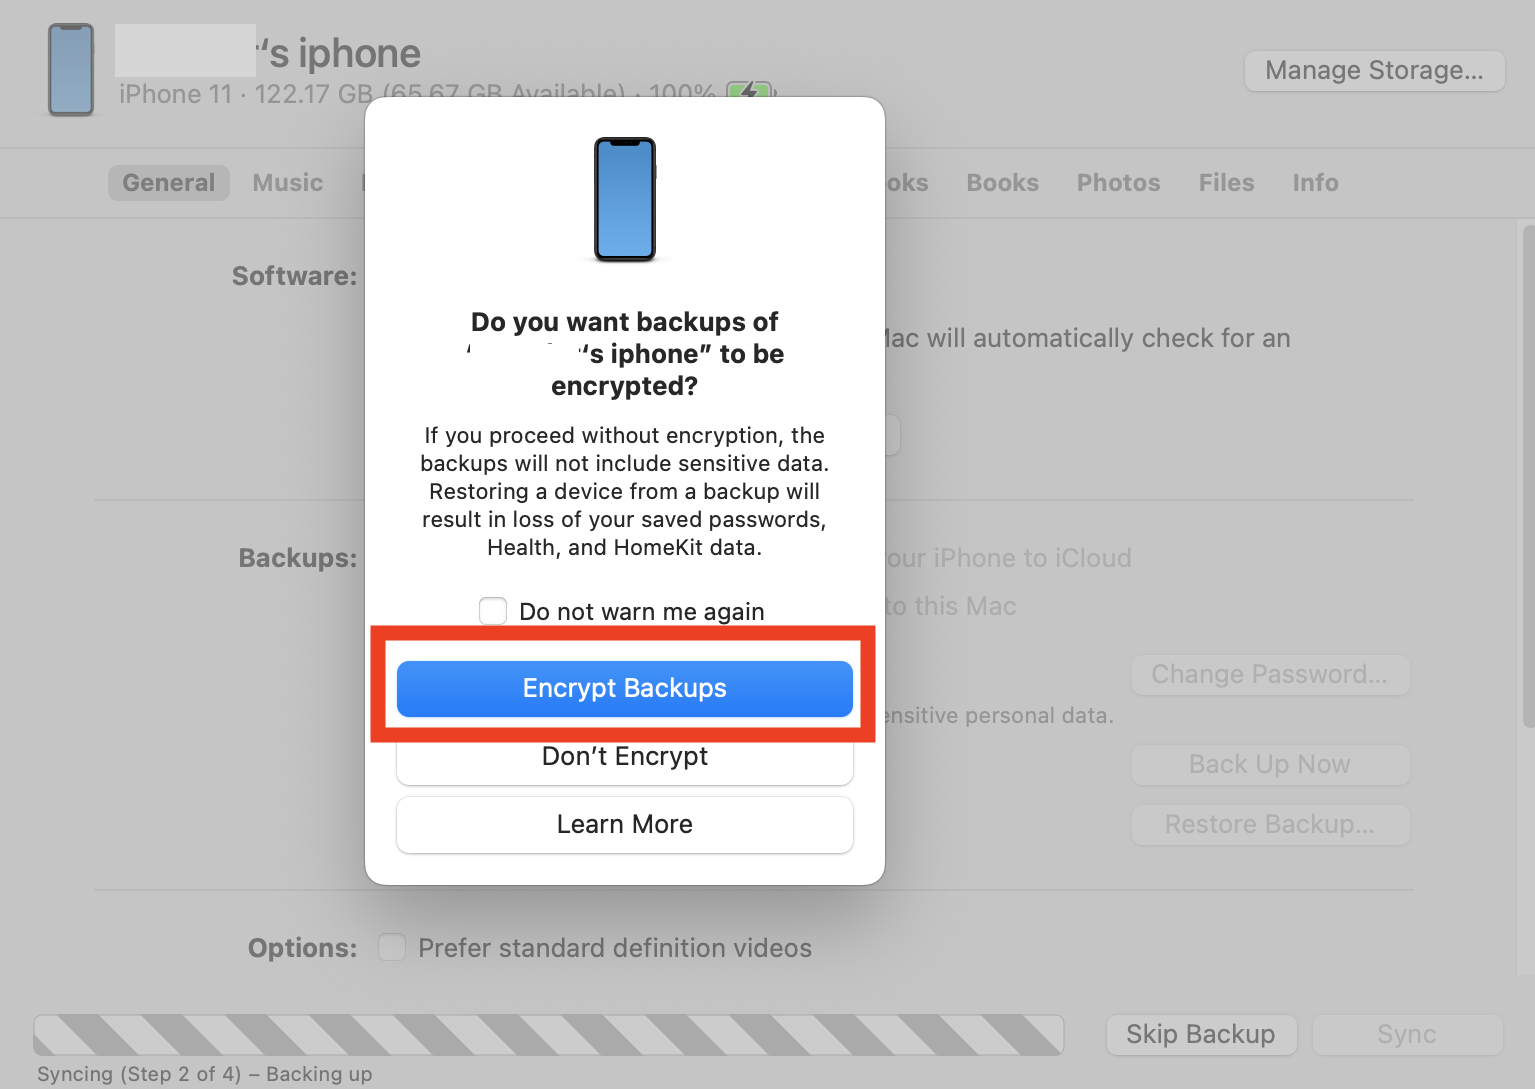
Task: Click the blue iPhone icon in dialog
Action: 625,200
